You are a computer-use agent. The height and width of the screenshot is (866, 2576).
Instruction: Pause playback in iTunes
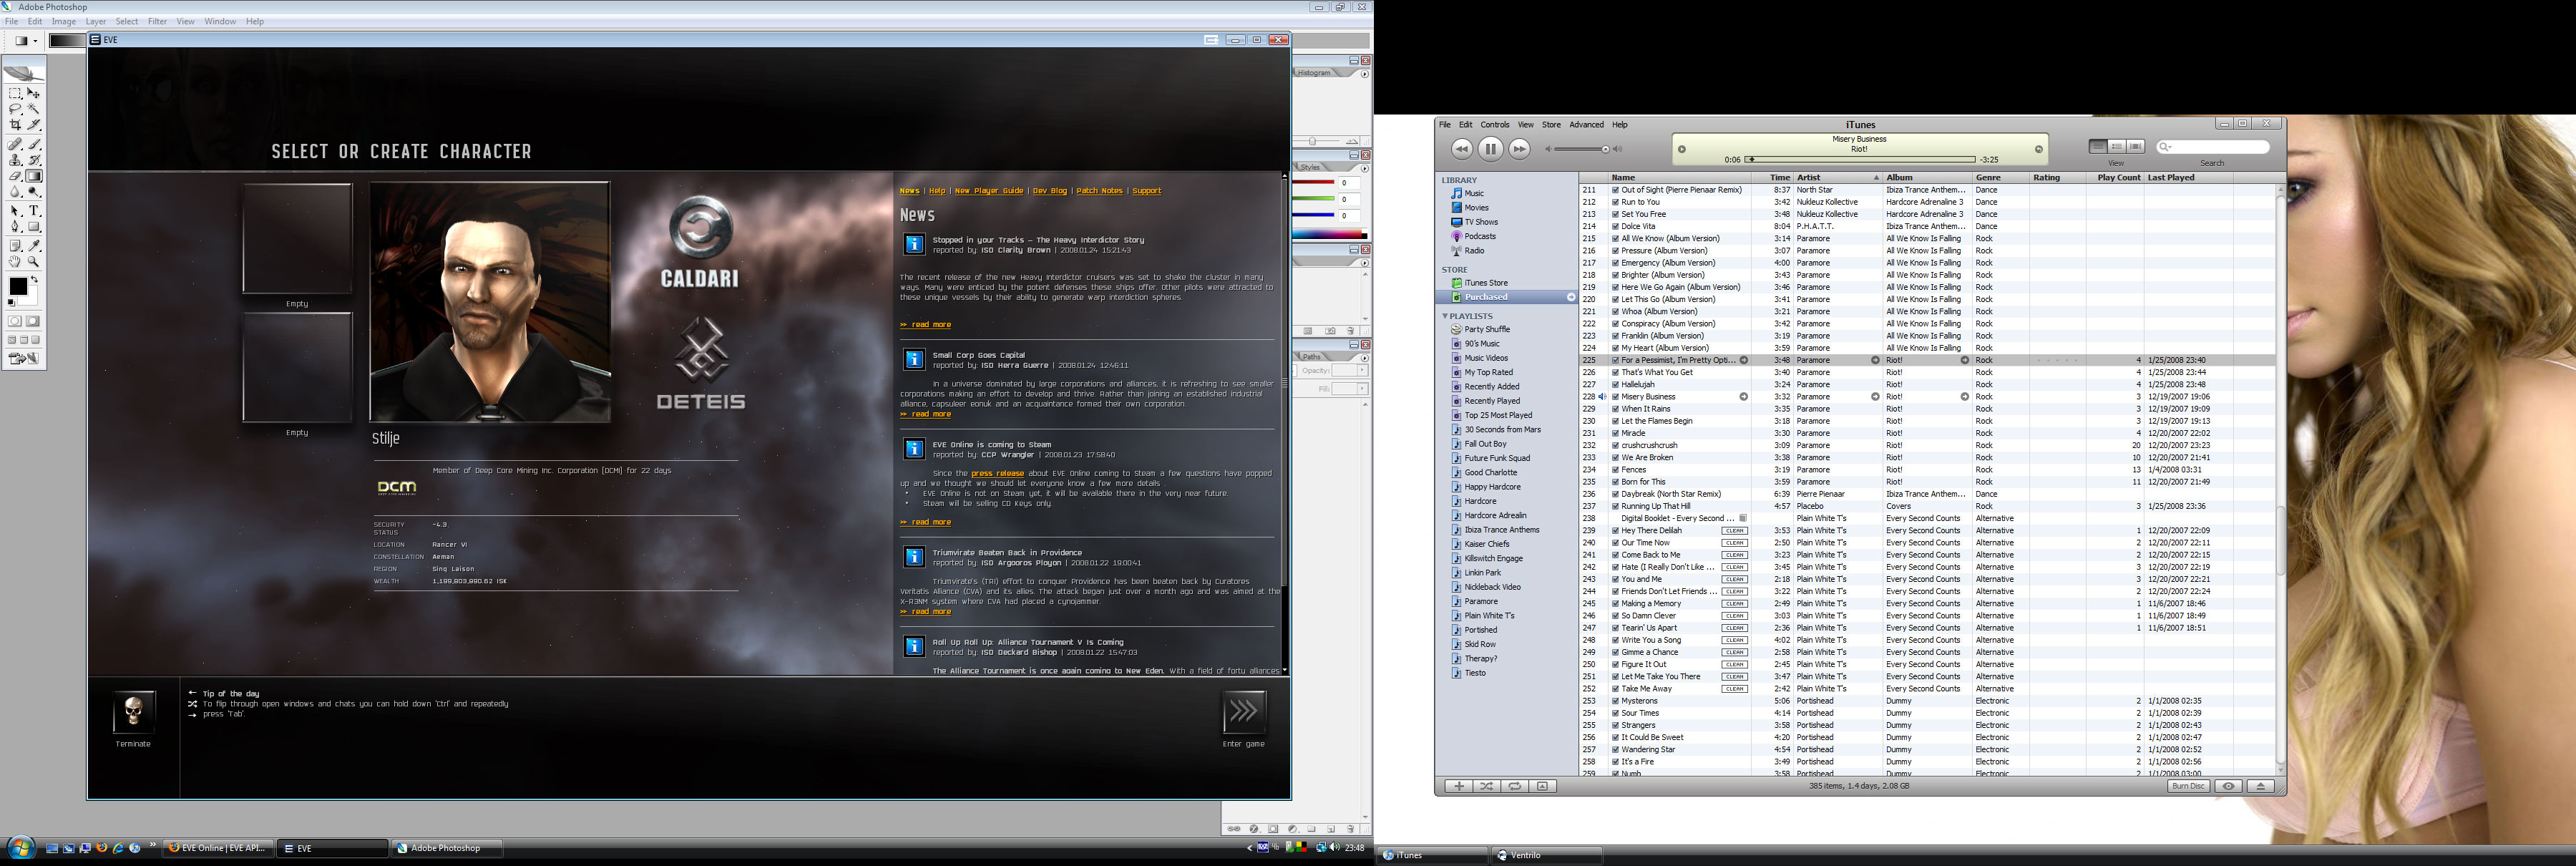(1490, 149)
